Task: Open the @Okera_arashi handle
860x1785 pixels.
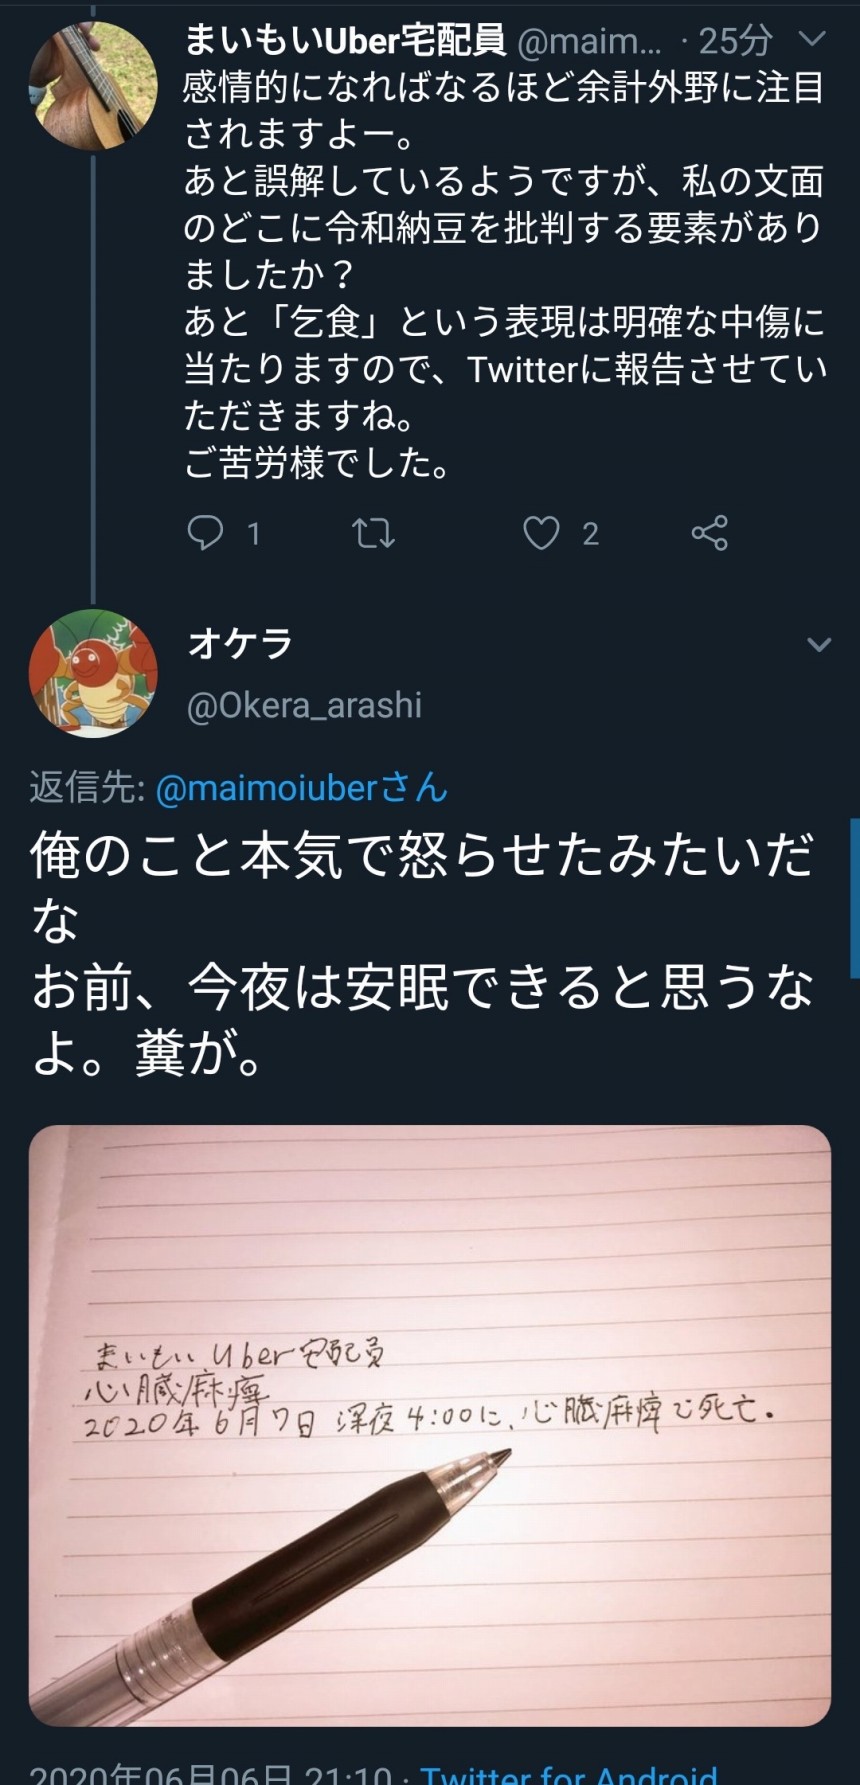Action: click(304, 705)
